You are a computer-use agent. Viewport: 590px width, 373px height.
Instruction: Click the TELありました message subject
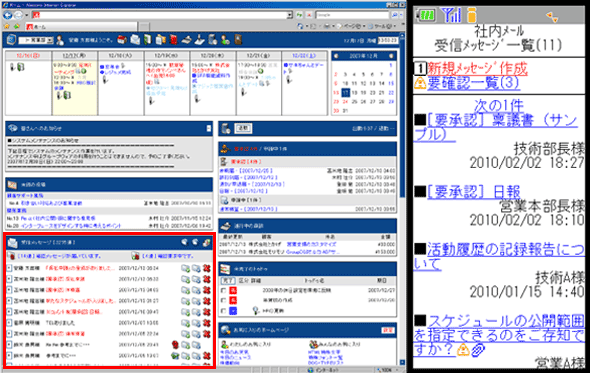(60, 323)
